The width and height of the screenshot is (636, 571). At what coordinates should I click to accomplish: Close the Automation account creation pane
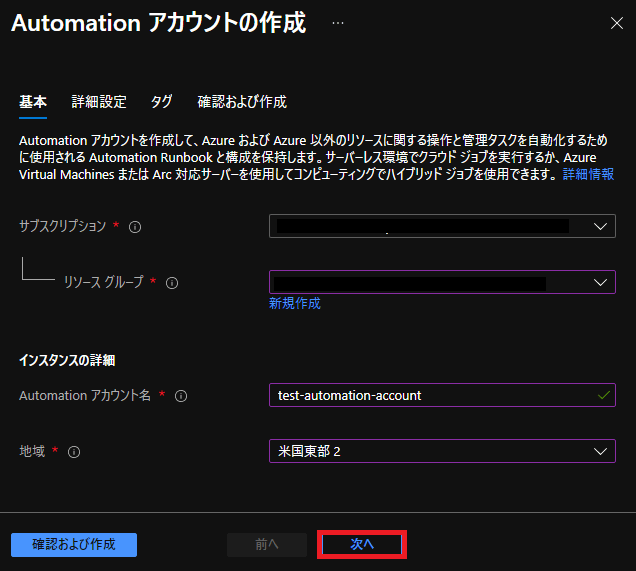click(x=617, y=23)
